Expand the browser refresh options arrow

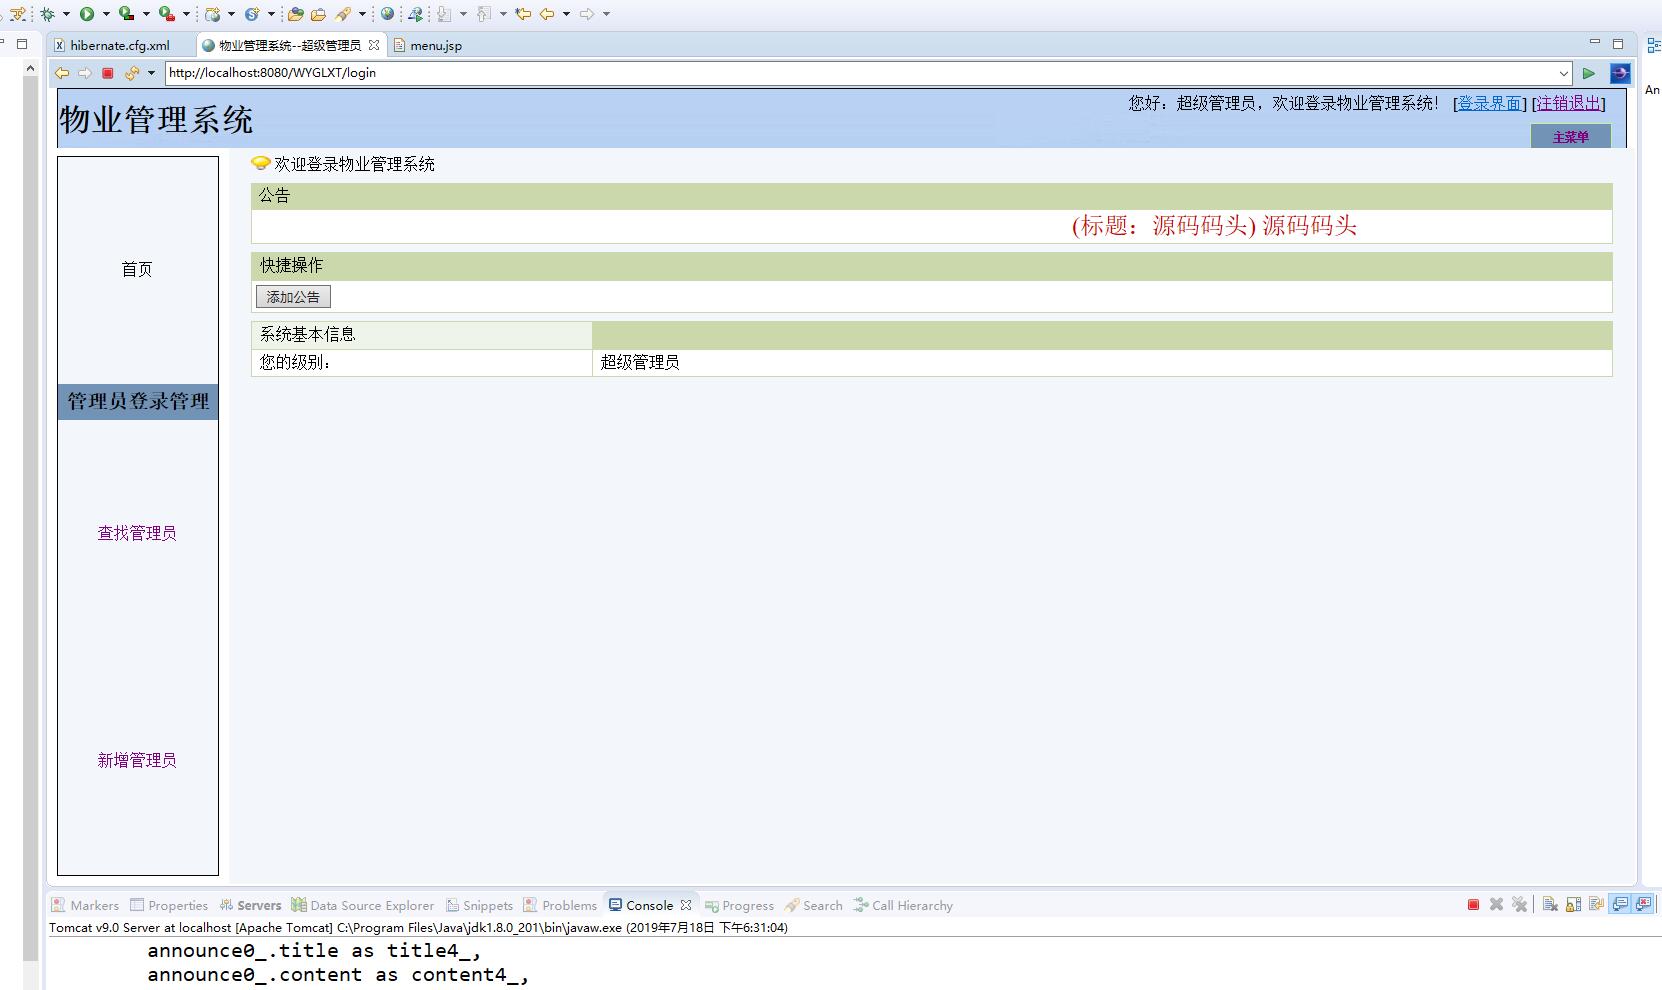(151, 73)
